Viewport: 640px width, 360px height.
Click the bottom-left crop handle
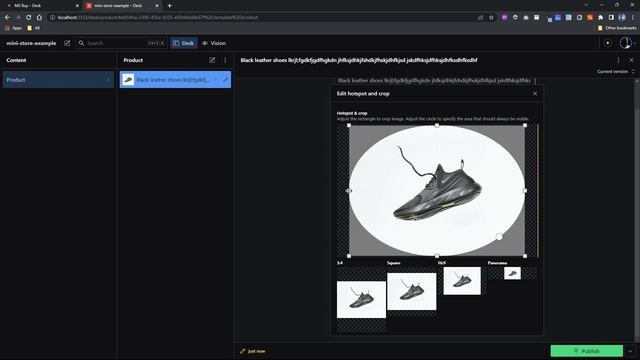click(349, 256)
